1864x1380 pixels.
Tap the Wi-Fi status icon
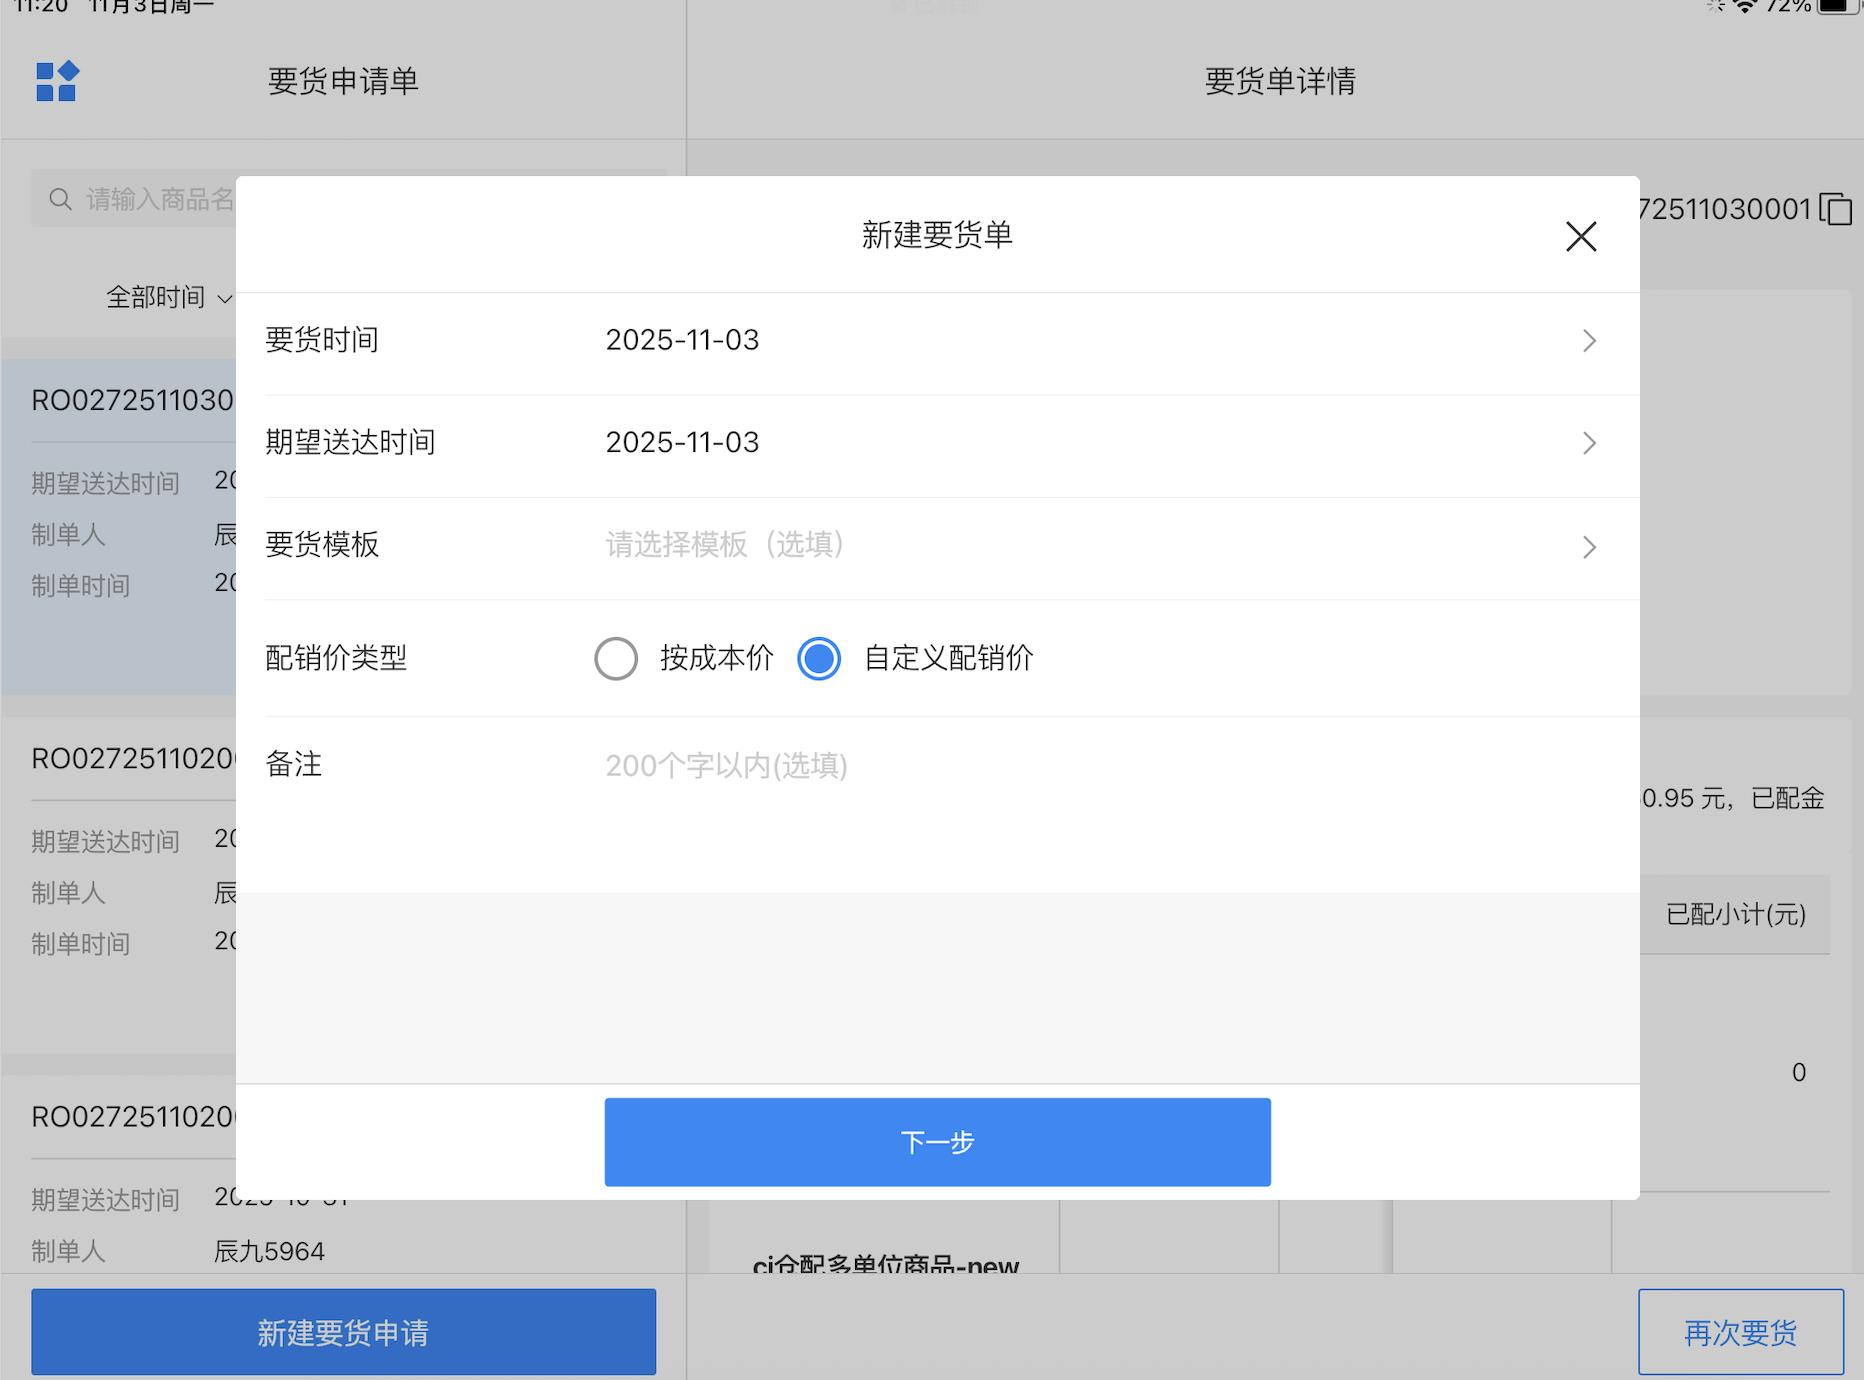pyautogui.click(x=1744, y=6)
